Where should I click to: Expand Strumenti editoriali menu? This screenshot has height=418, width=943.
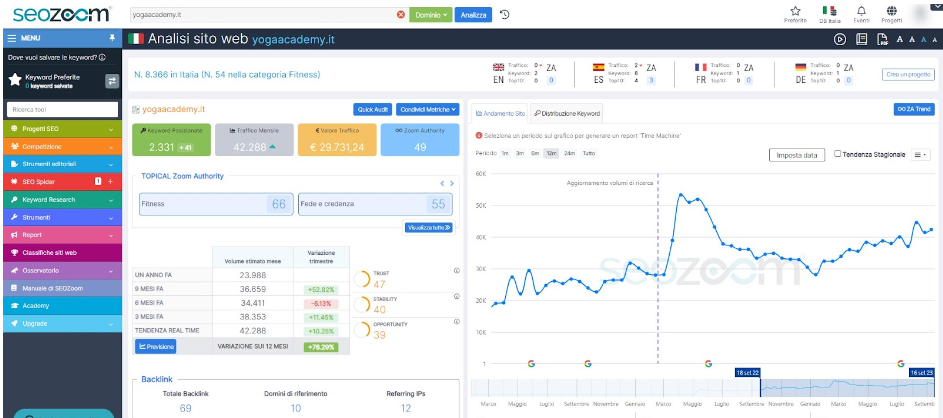[x=63, y=164]
